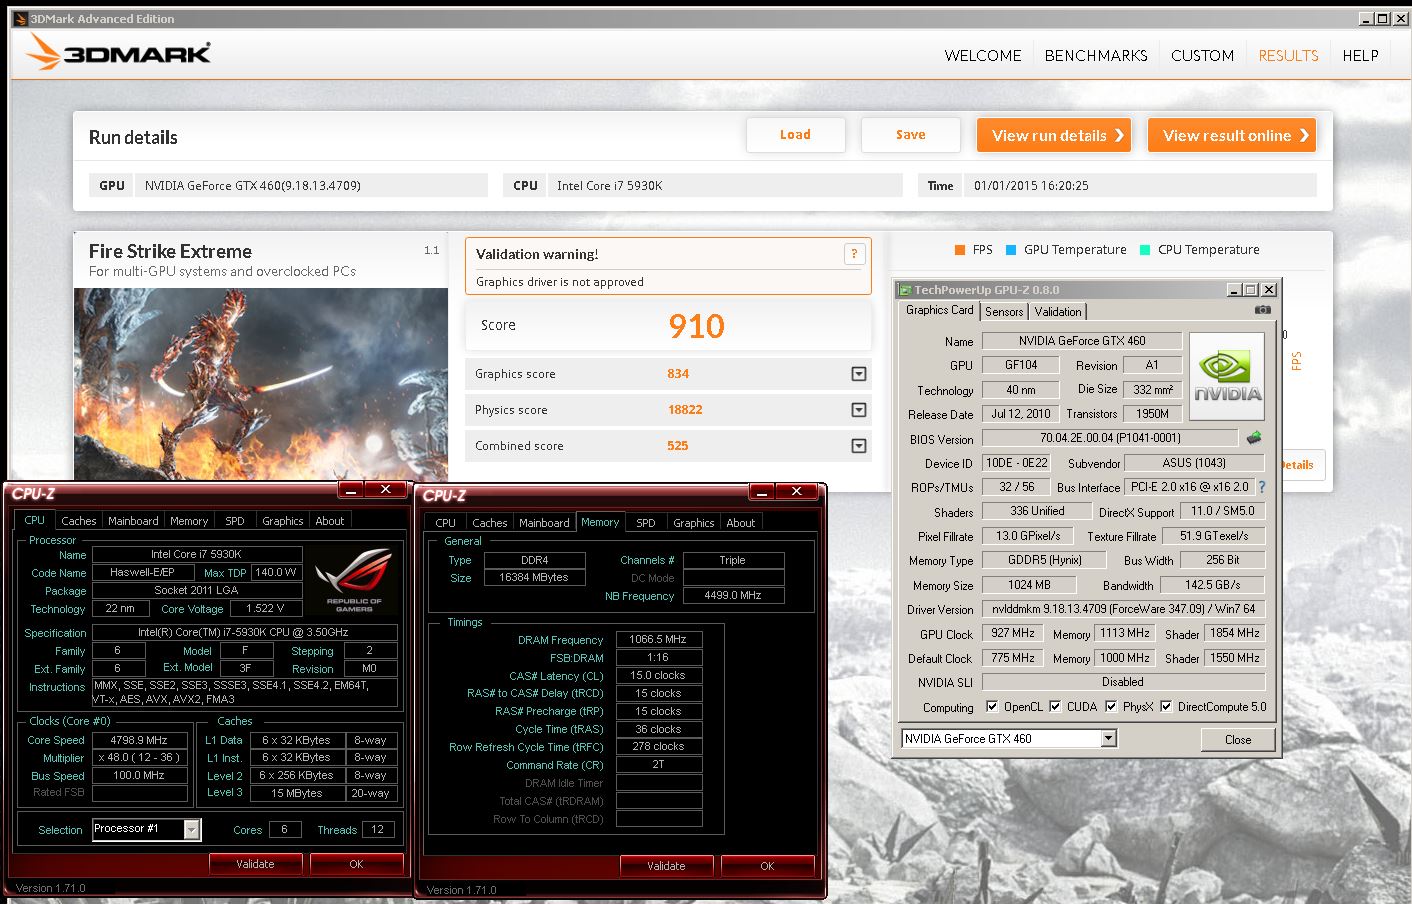Click DRAM Frequency value 1066.5 MHz
This screenshot has width=1412, height=904.
659,640
